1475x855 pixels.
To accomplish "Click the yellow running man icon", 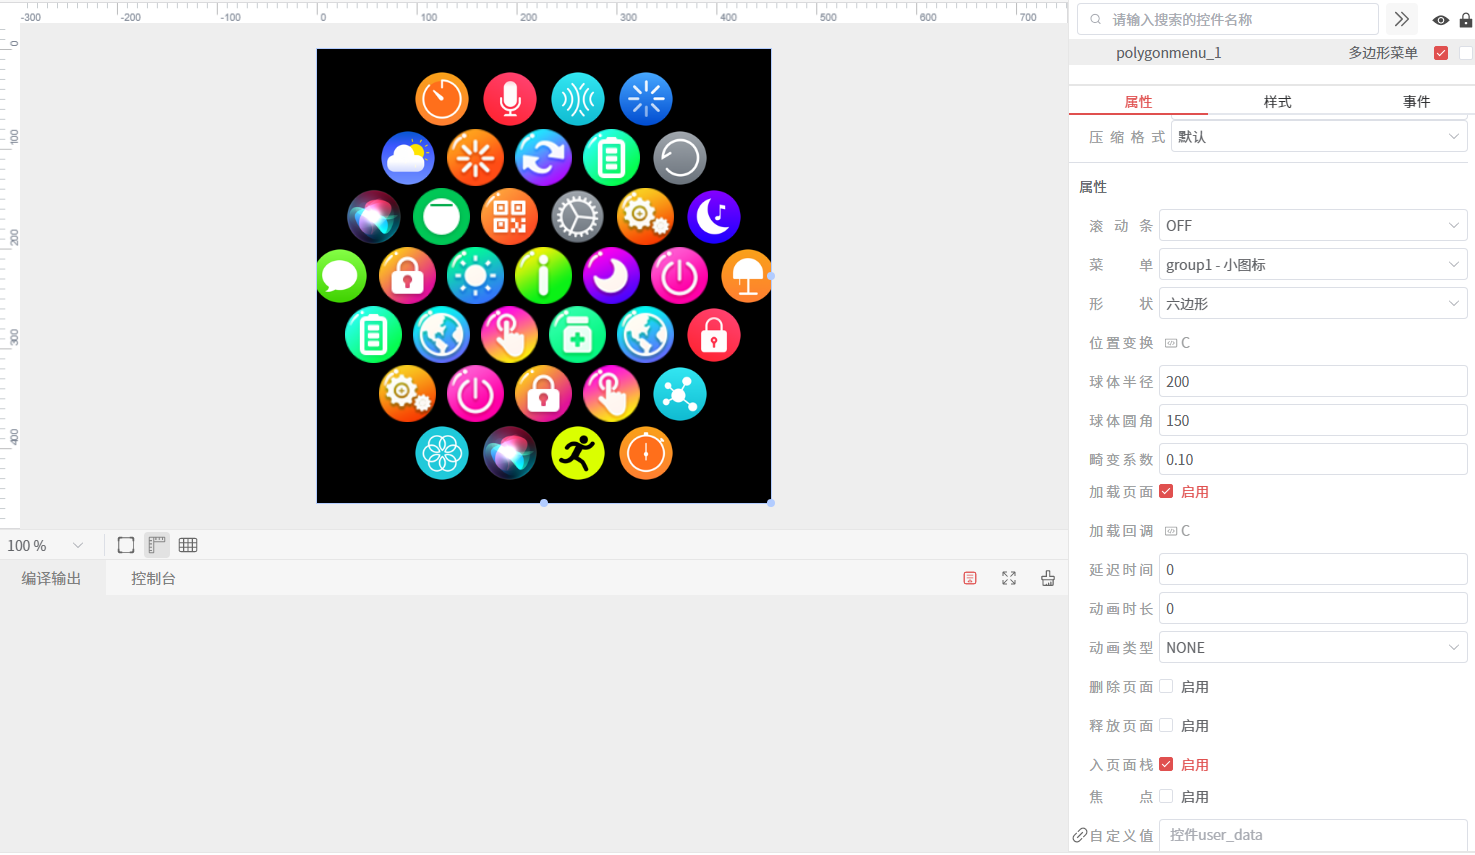I will pos(578,453).
